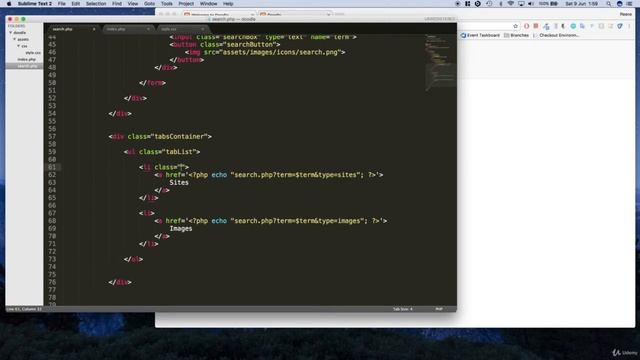Viewport: 640px width, 360px height.
Task: Open the AirPlay display menu bar icon
Action: coord(521,4)
